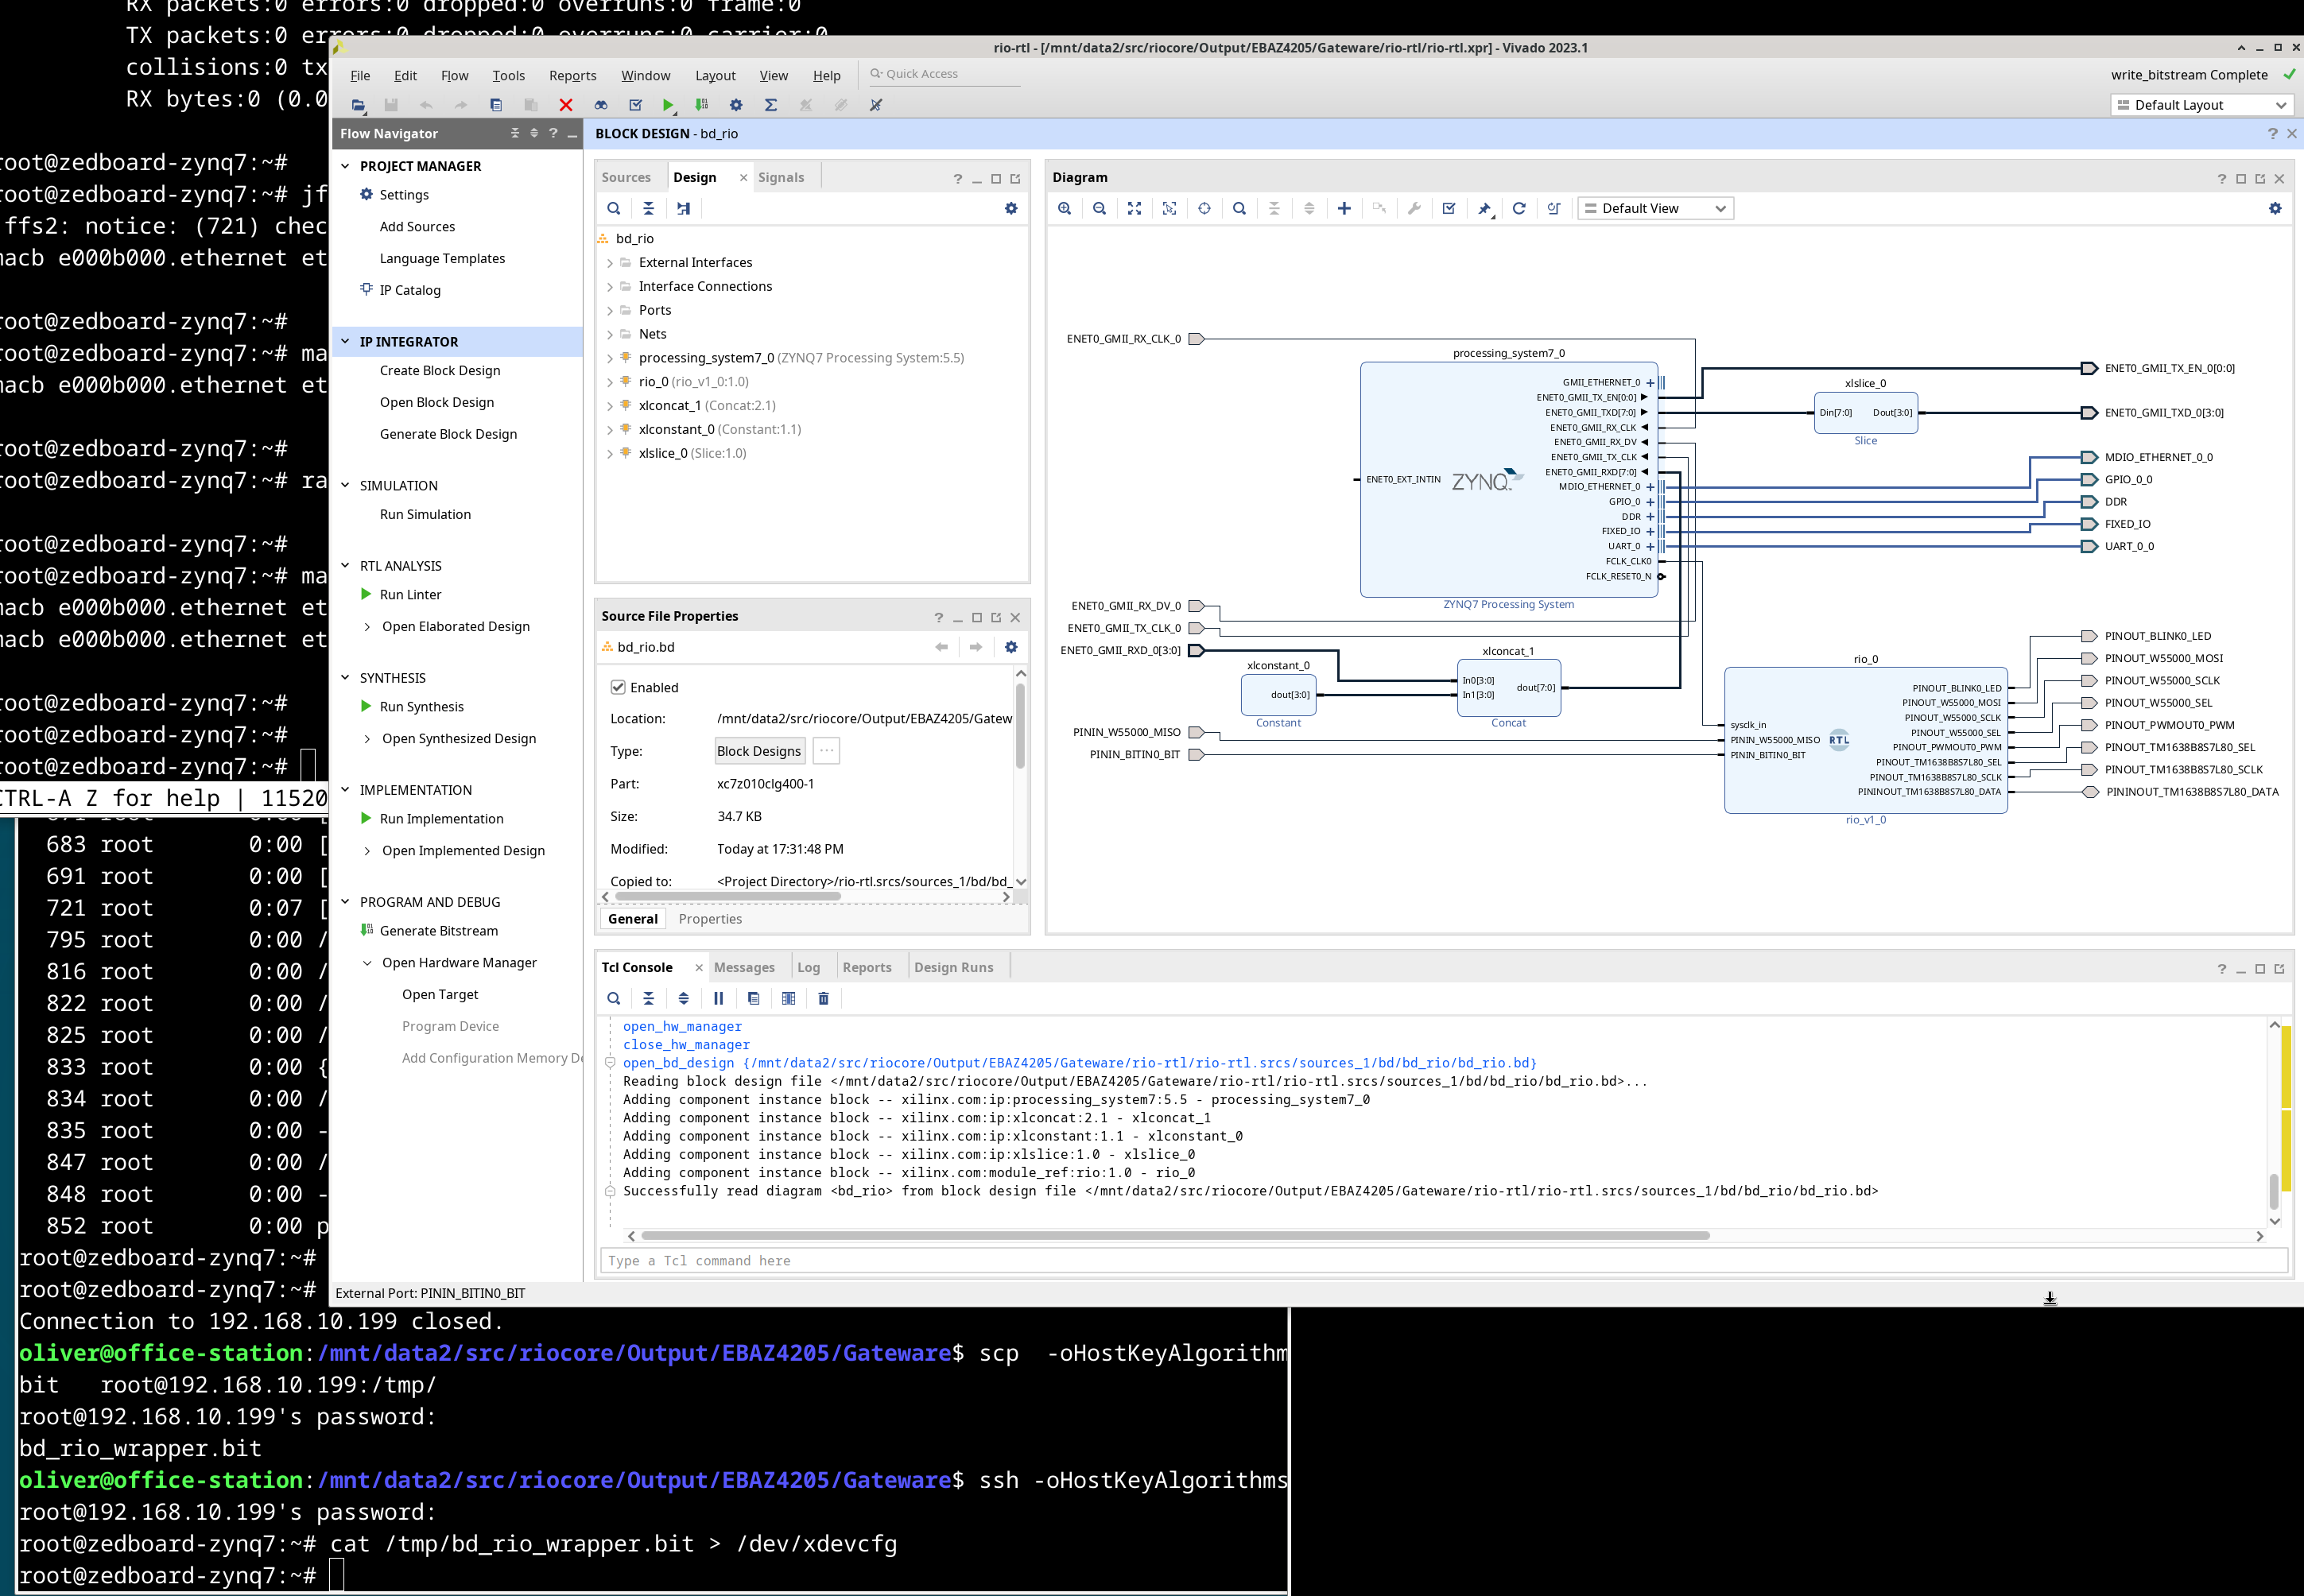The image size is (2304, 1596).
Task: Expand the External Interfaces tree node
Action: click(x=610, y=263)
